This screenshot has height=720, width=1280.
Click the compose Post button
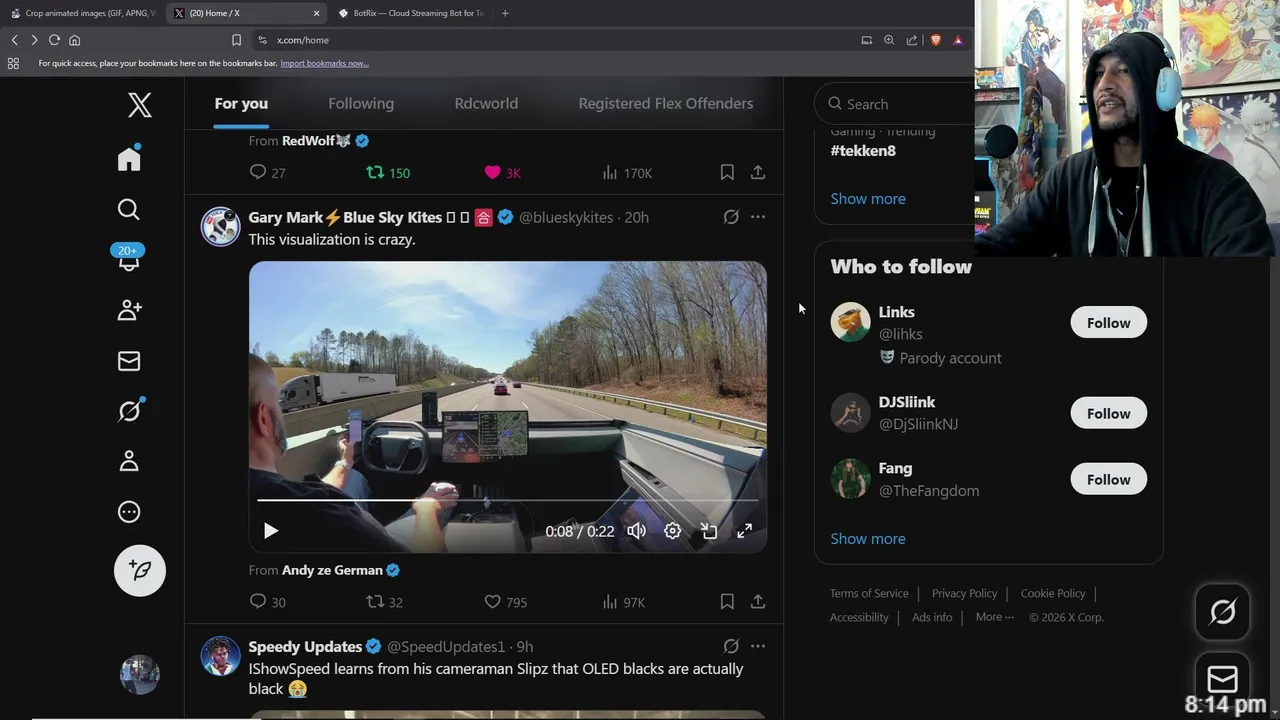point(140,570)
